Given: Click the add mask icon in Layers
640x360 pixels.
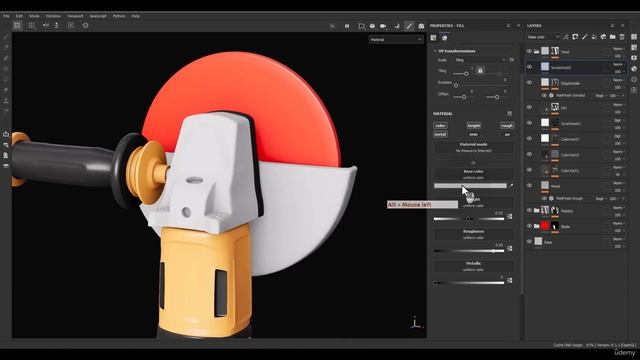Looking at the screenshot, I should [x=575, y=37].
